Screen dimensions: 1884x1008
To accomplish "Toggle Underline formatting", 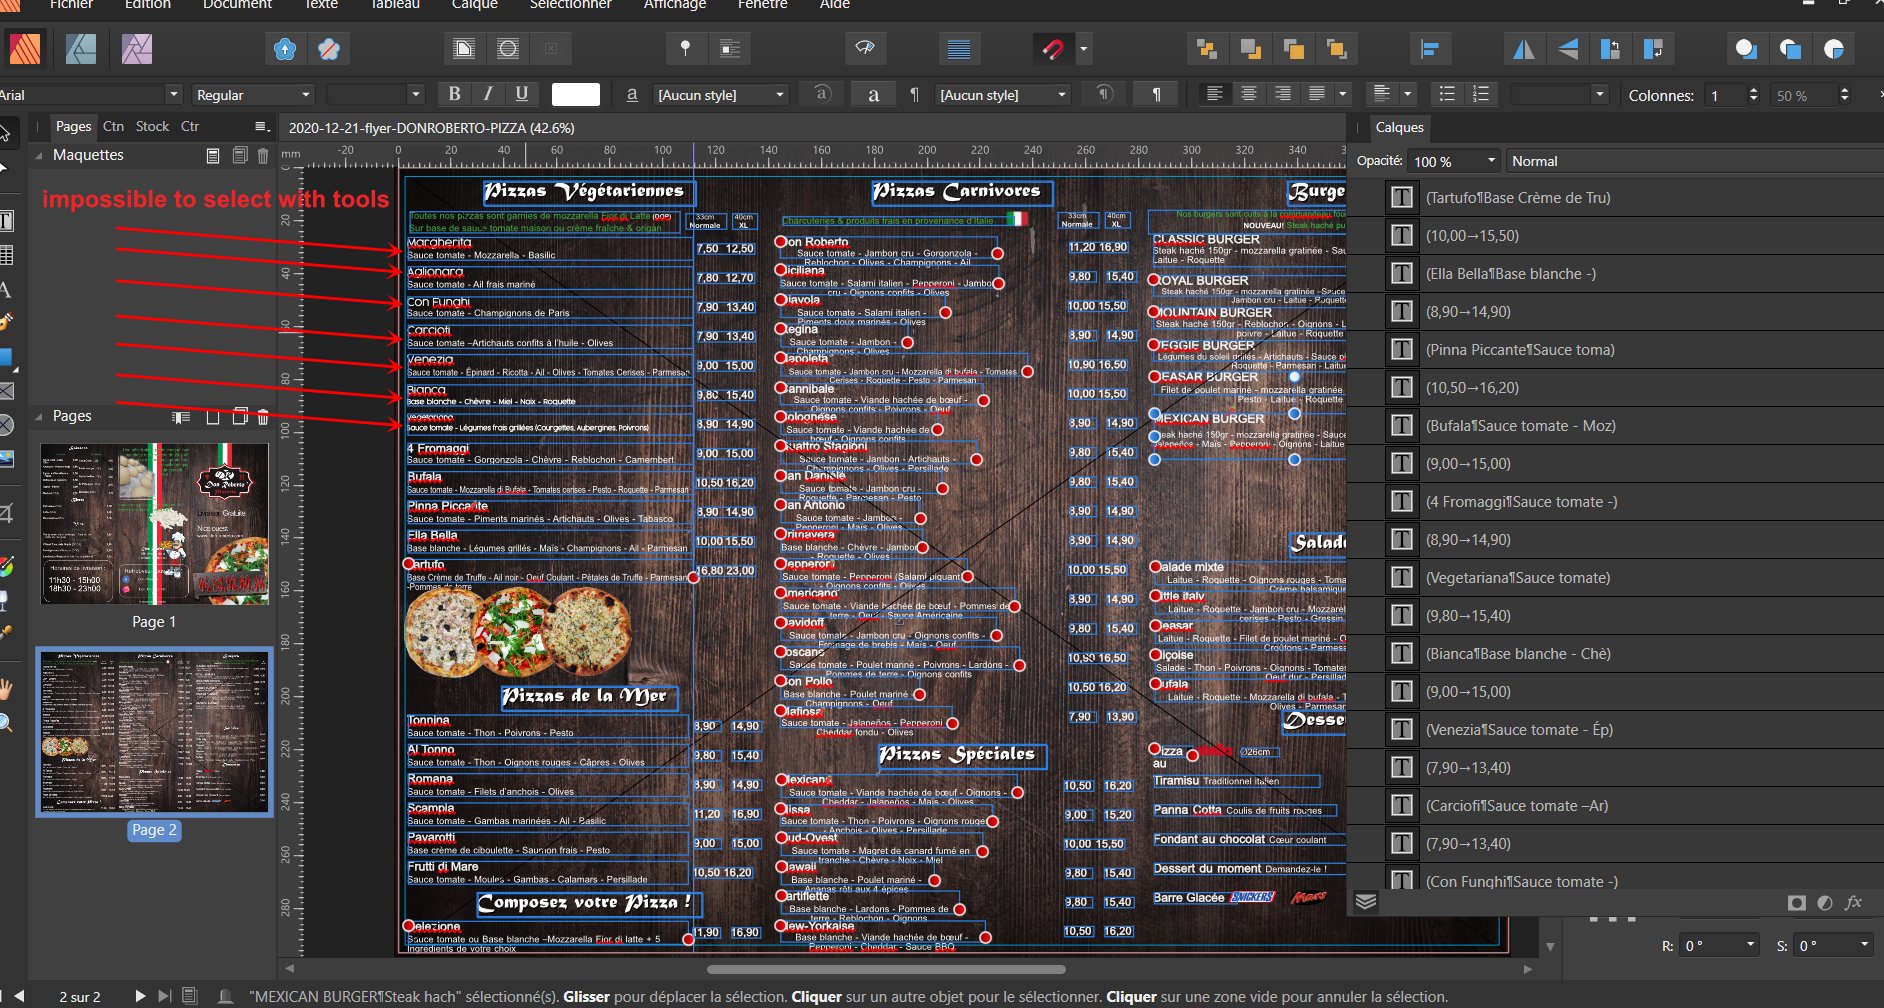I will [x=522, y=94].
